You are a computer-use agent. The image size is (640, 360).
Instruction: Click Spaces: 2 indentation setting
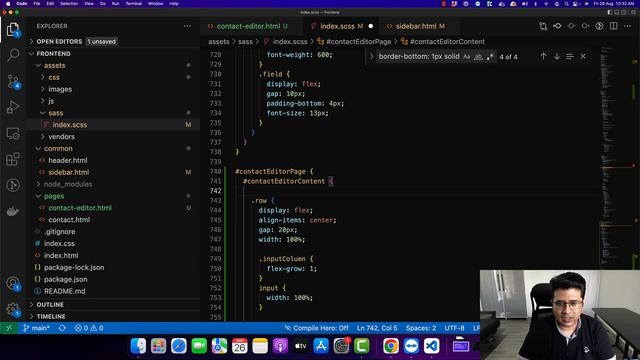pos(421,328)
